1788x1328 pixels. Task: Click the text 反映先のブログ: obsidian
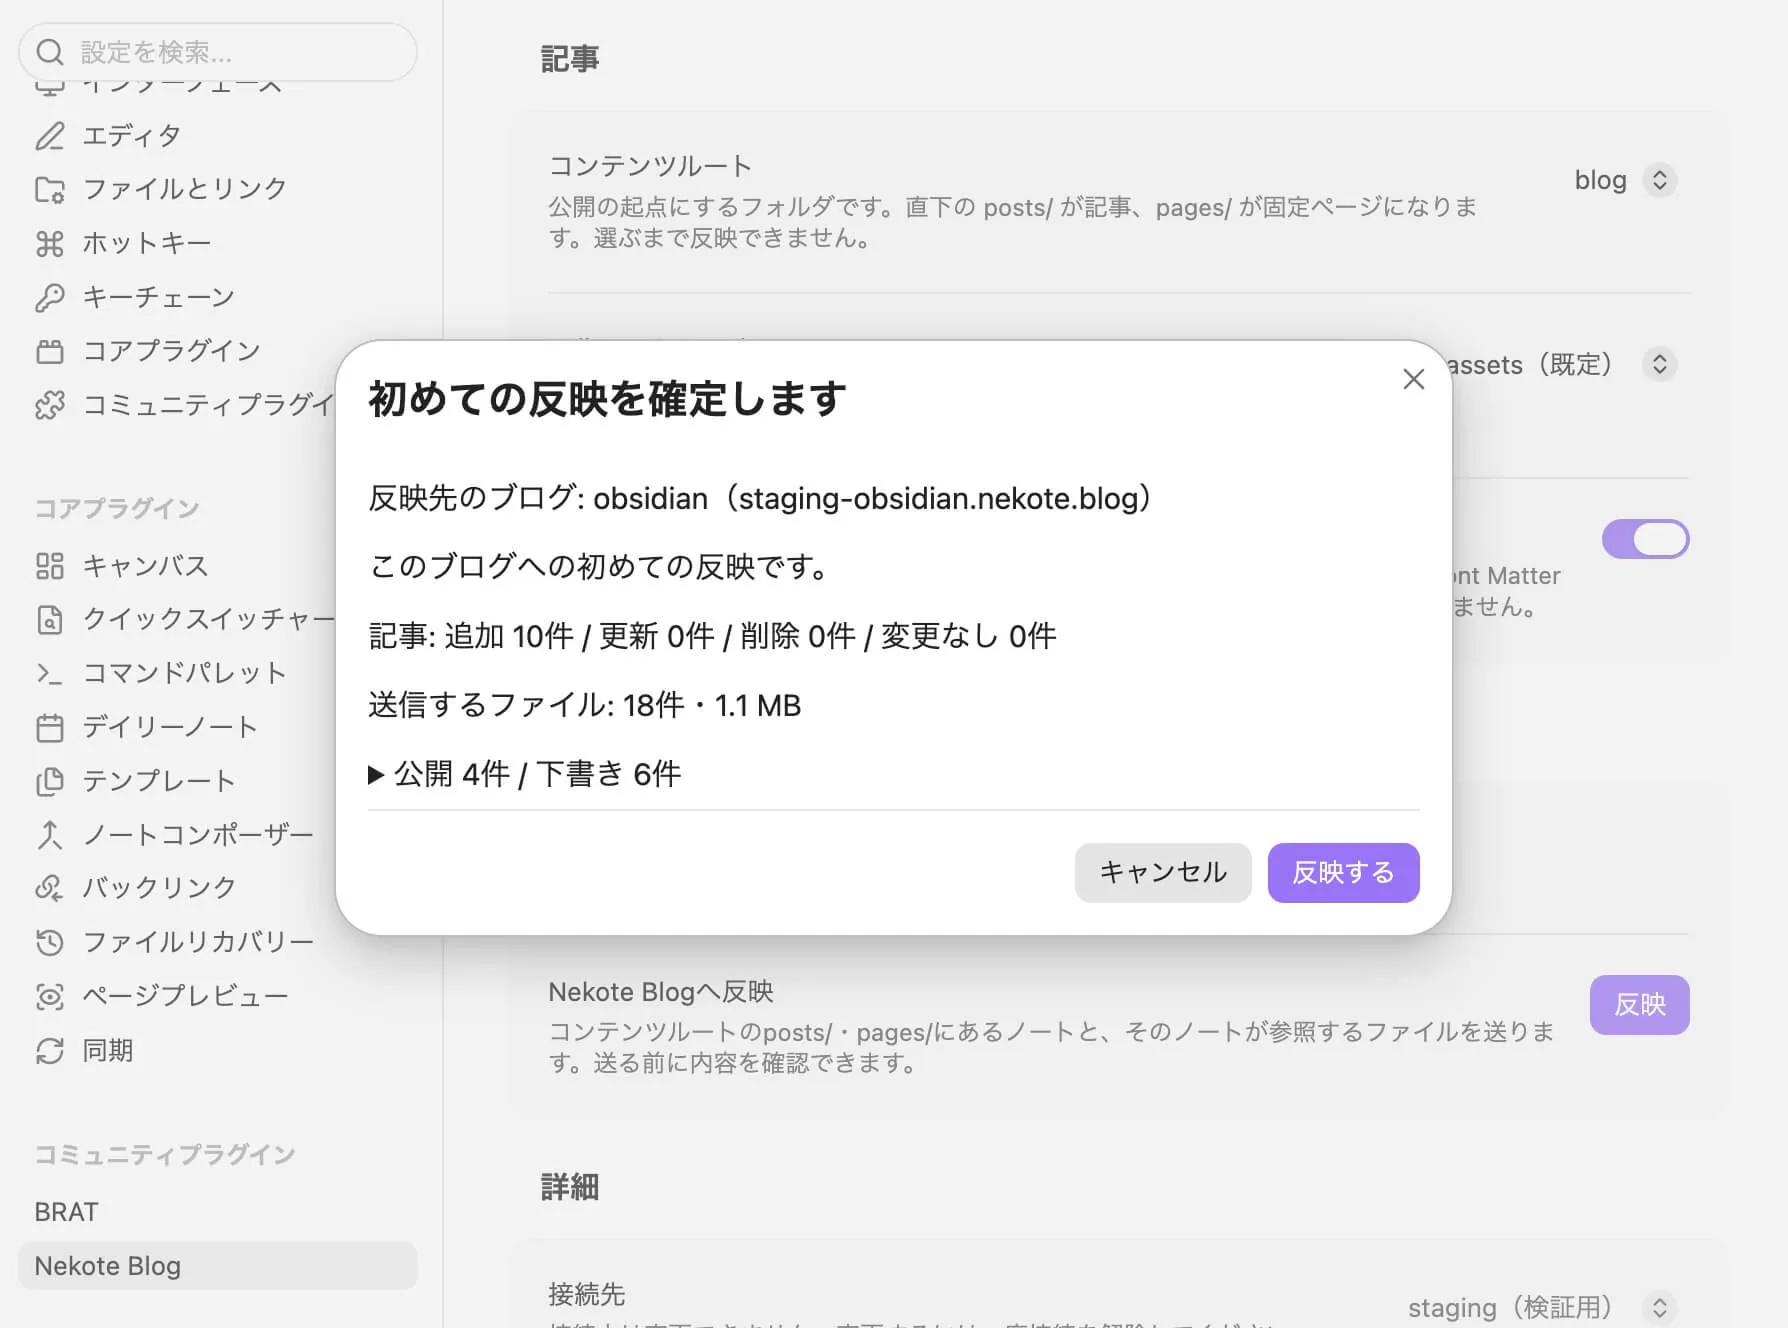[x=540, y=498]
